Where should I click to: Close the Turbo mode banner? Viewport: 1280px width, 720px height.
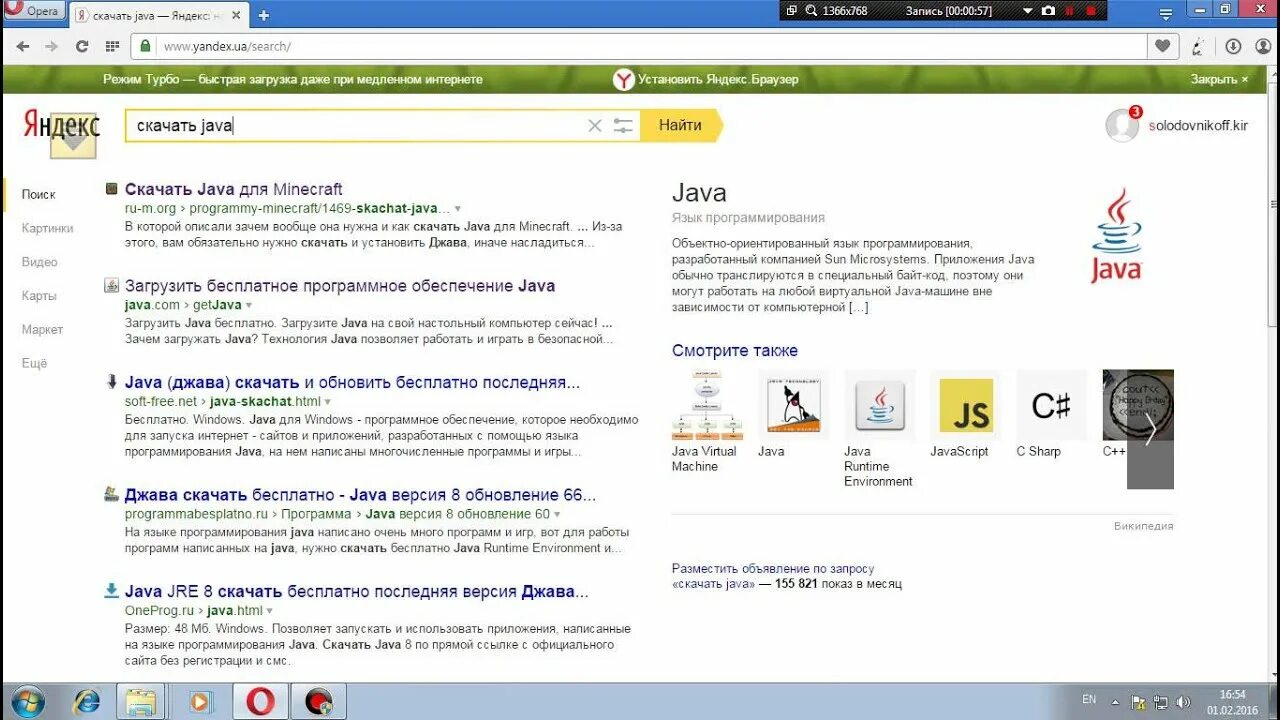tap(1219, 79)
